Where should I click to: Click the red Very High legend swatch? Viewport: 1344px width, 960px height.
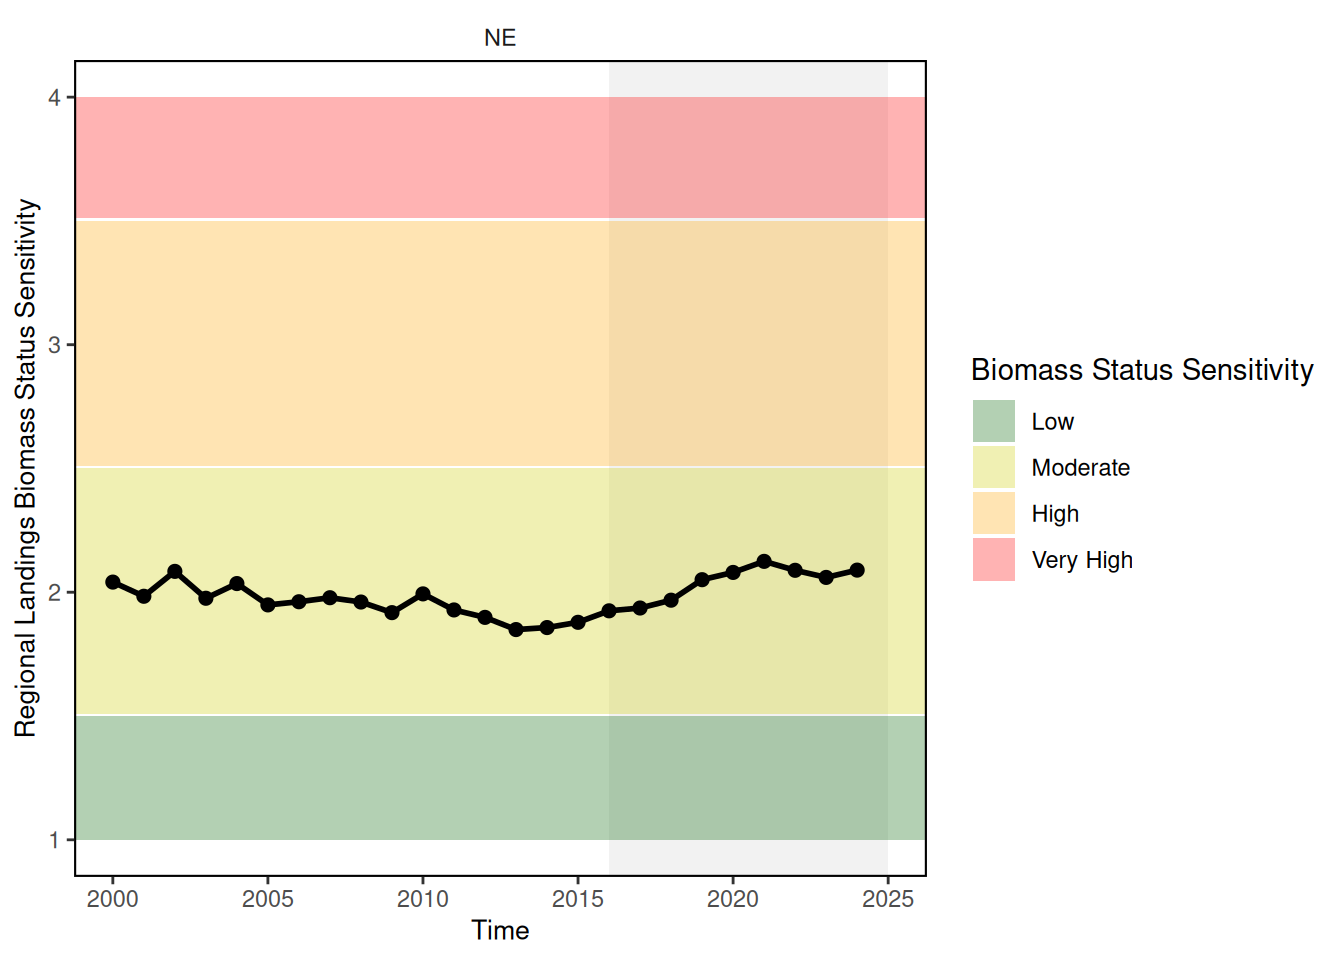pyautogui.click(x=993, y=559)
